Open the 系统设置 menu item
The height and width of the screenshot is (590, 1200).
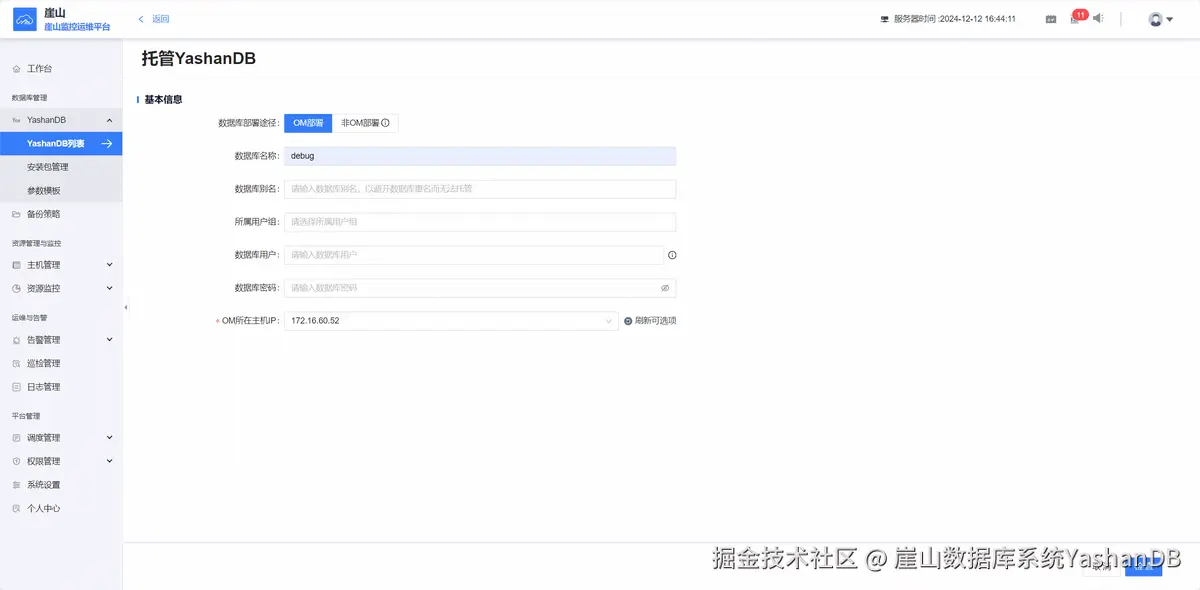click(61, 485)
